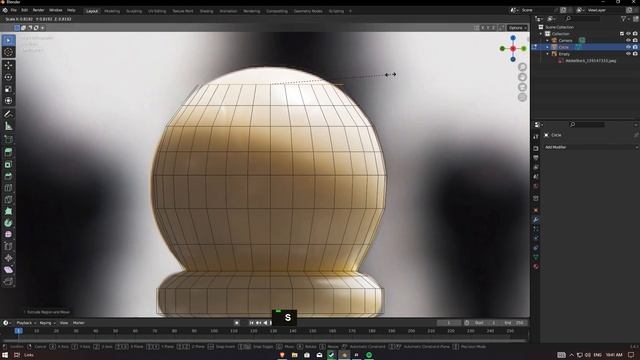Toggle the Collection exclude checkbox
The height and width of the screenshot is (360, 640).
[x=622, y=34]
